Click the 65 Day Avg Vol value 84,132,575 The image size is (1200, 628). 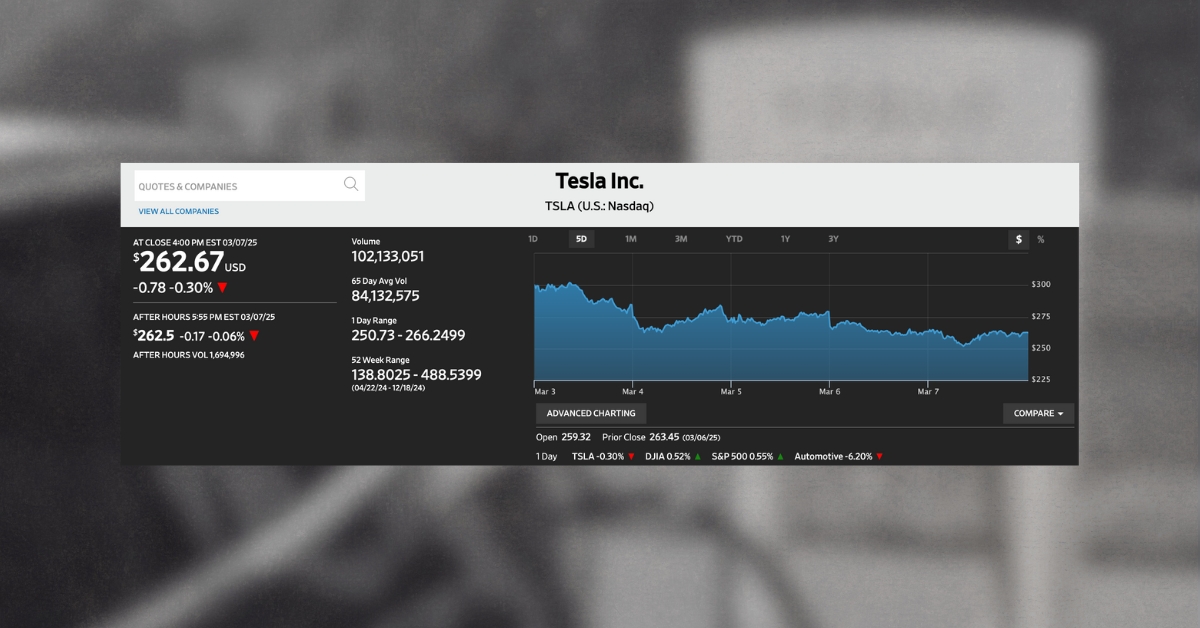(385, 296)
